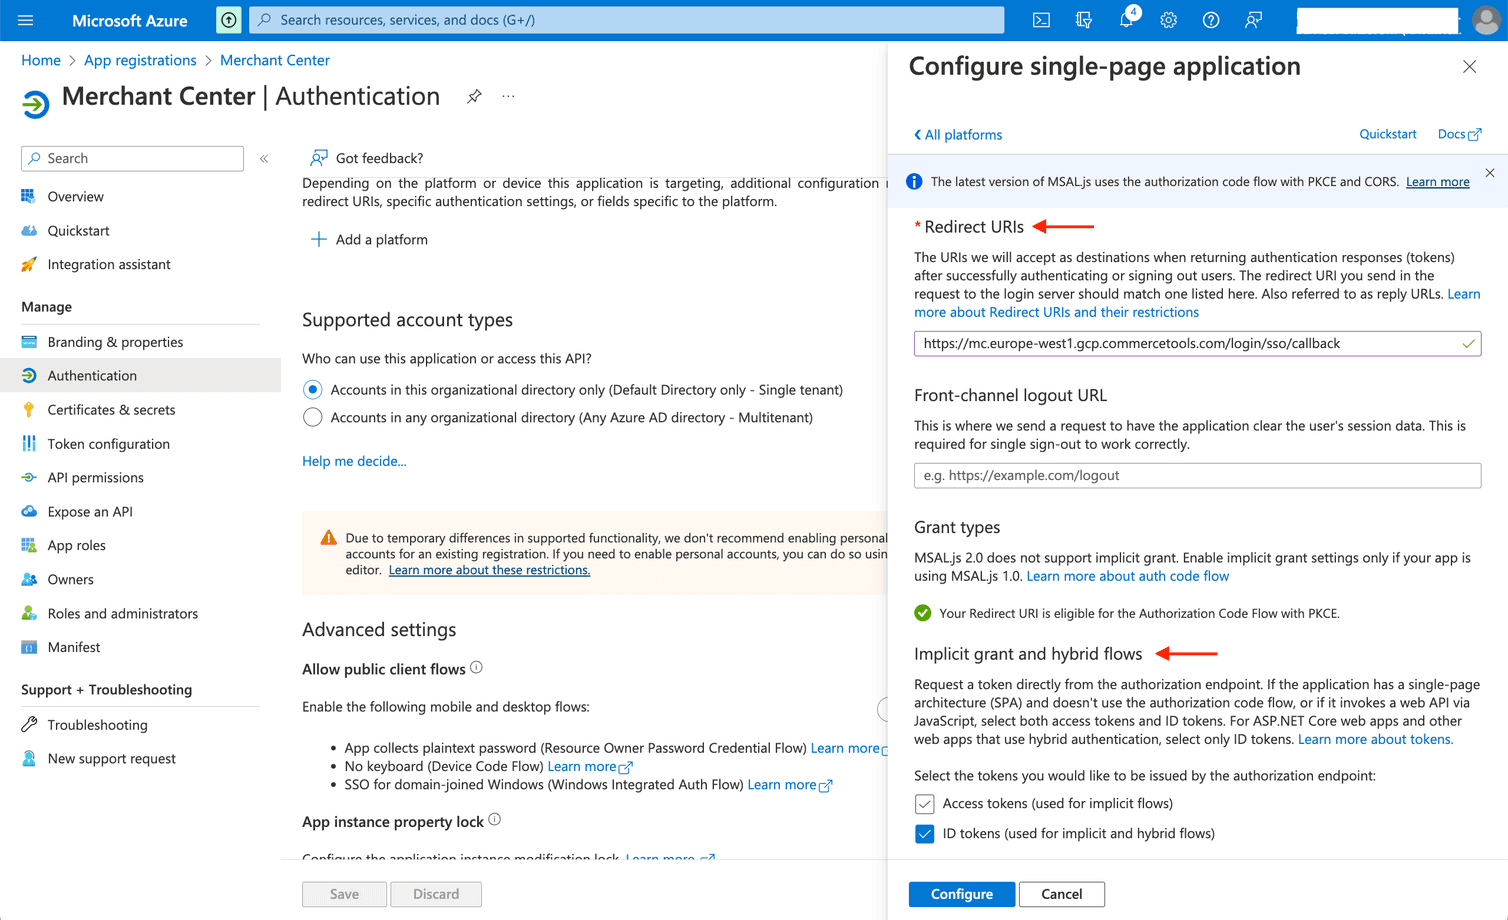Open Learn more about tokens link
This screenshot has height=920, width=1508.
[x=1375, y=740]
